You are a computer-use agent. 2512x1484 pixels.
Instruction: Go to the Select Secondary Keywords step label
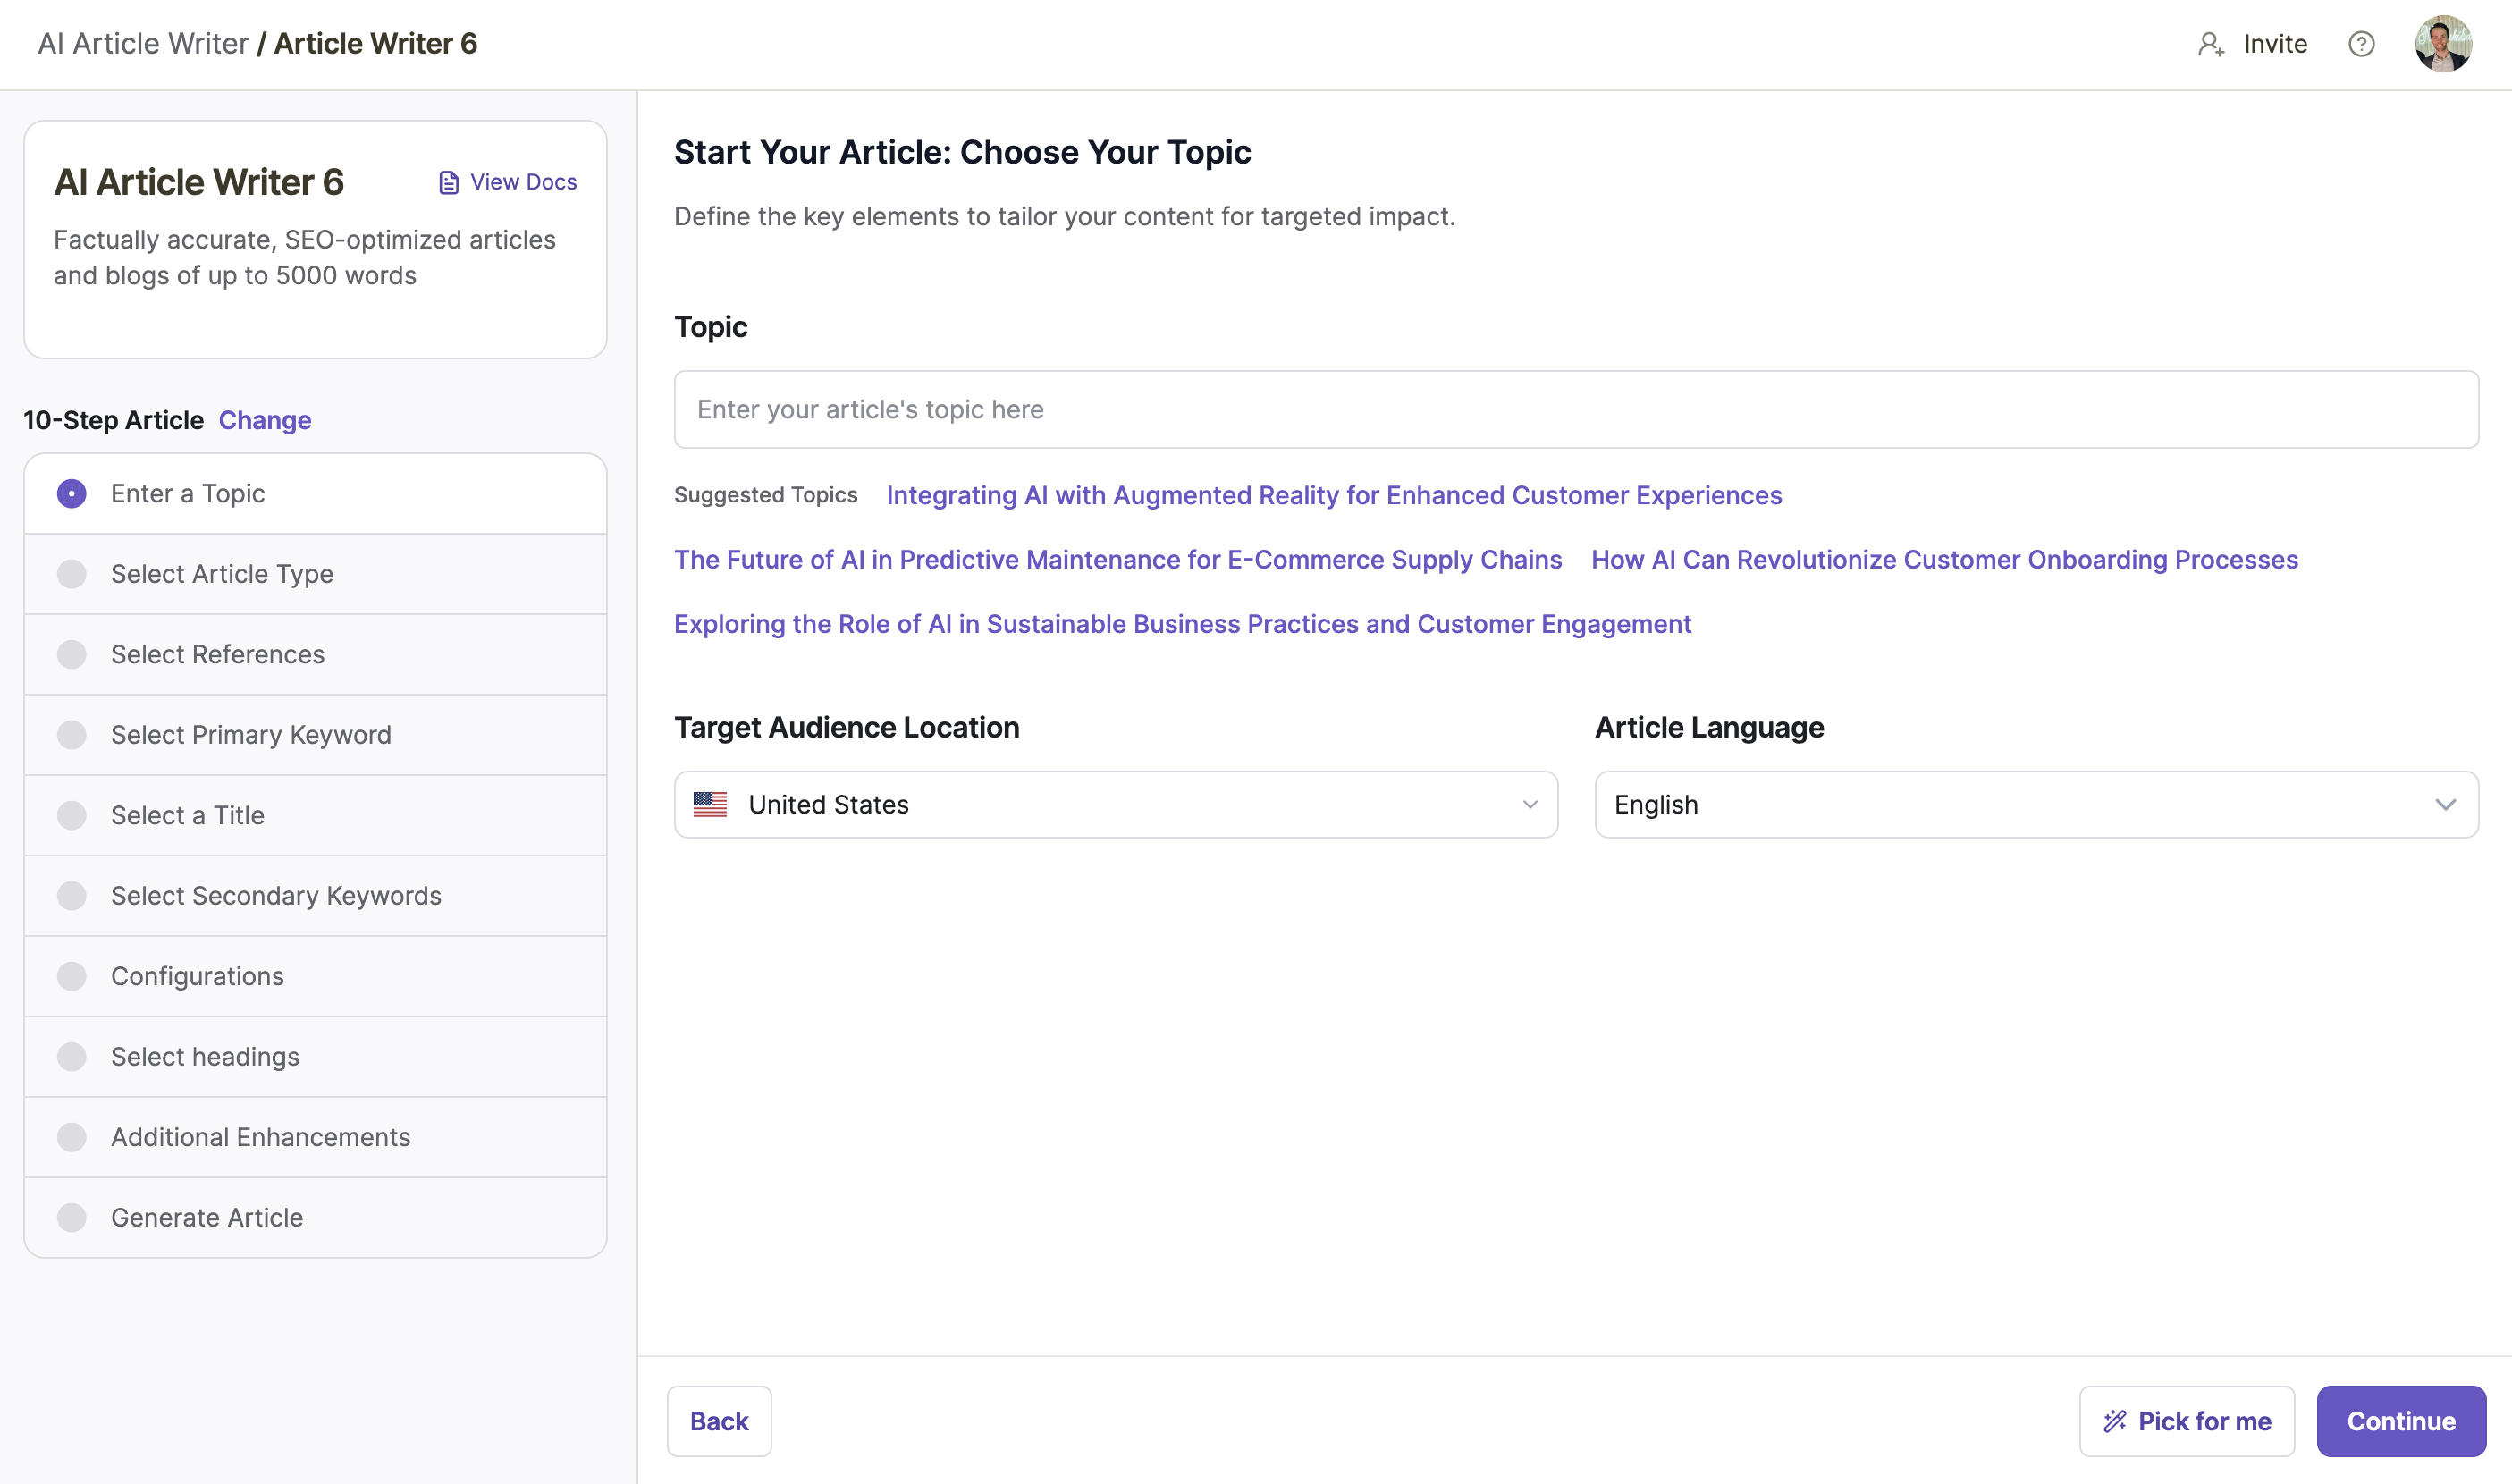pos(276,896)
